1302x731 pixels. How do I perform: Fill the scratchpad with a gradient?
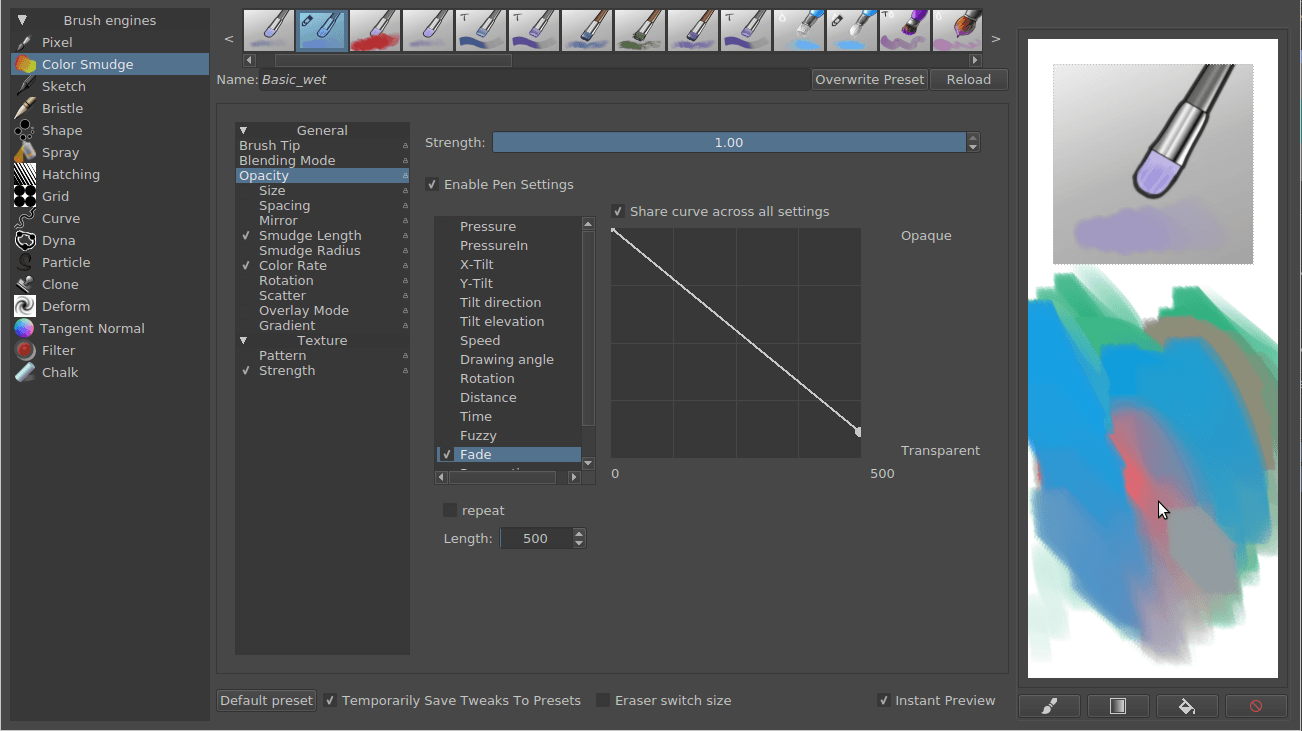[x=1118, y=706]
